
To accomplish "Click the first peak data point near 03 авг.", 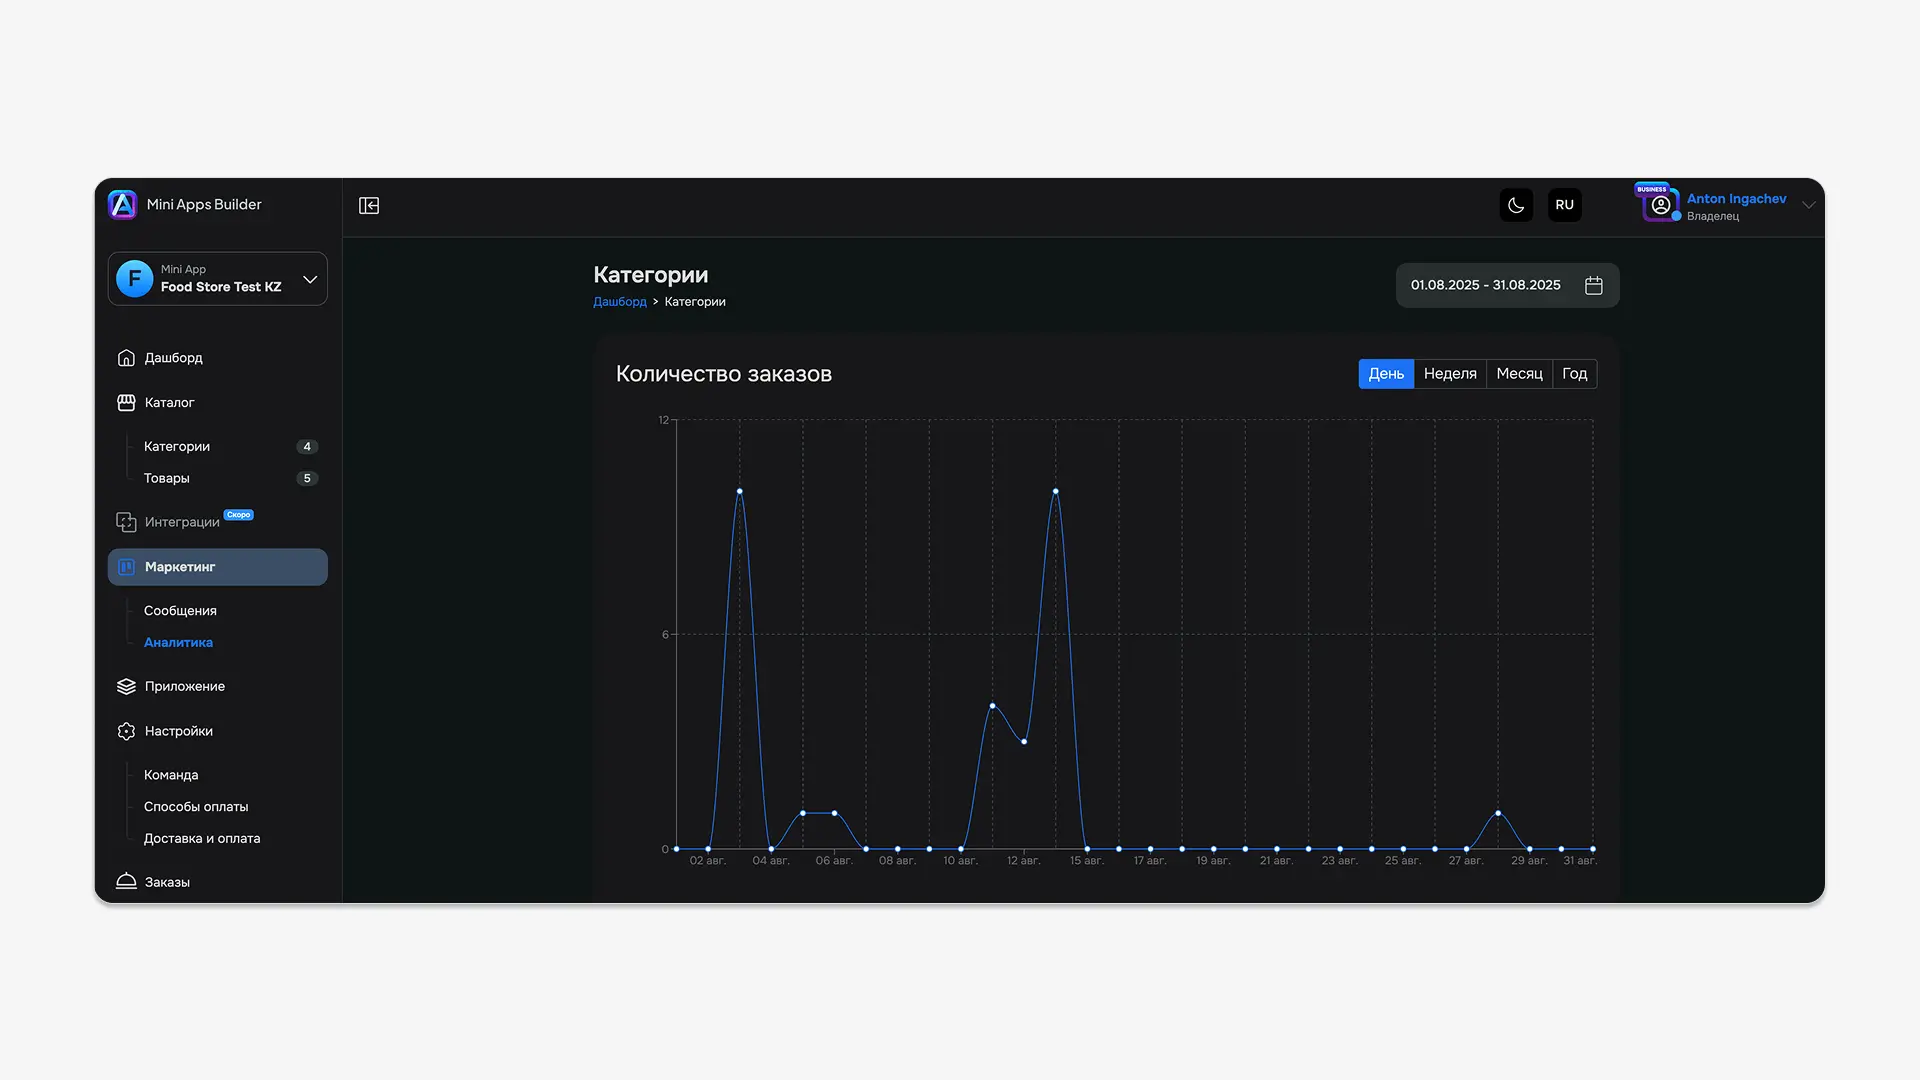I will (x=740, y=491).
